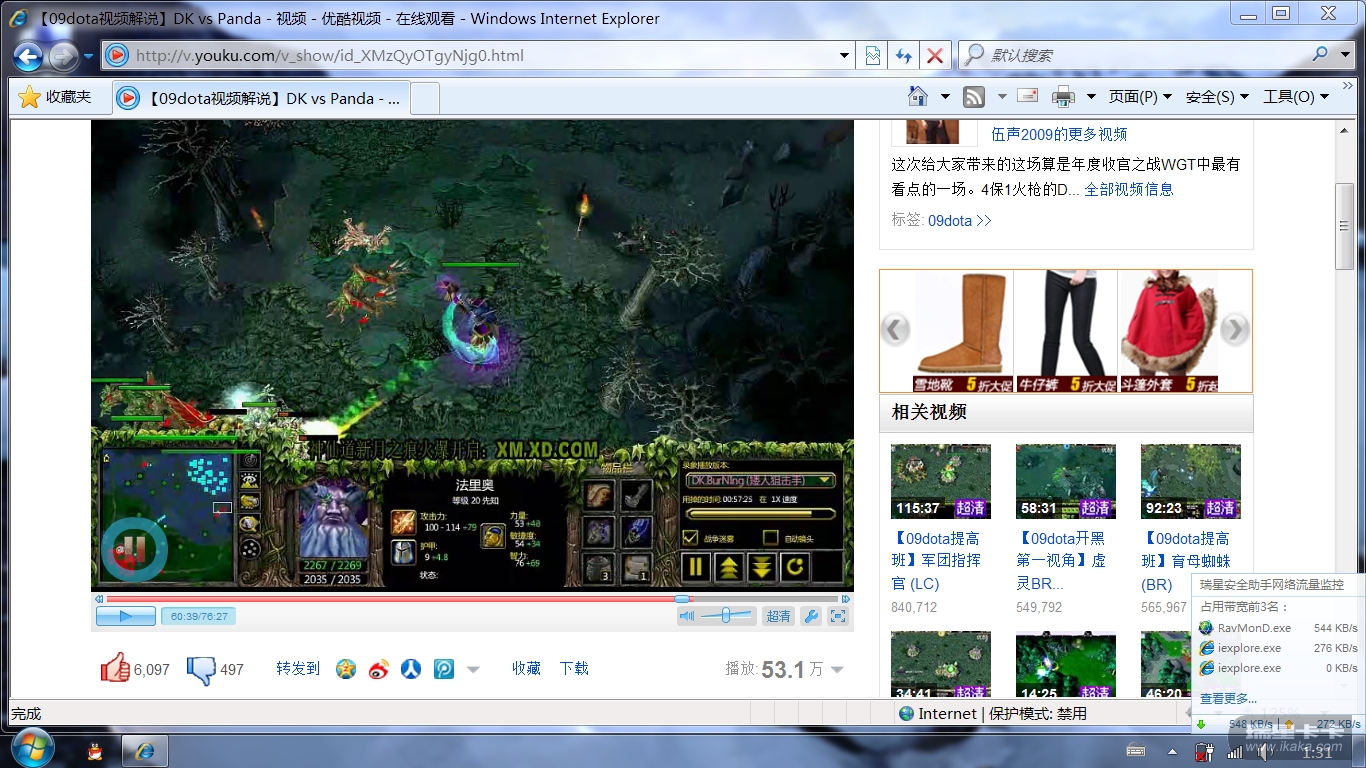Click 全部视频信息 link

[1129, 189]
